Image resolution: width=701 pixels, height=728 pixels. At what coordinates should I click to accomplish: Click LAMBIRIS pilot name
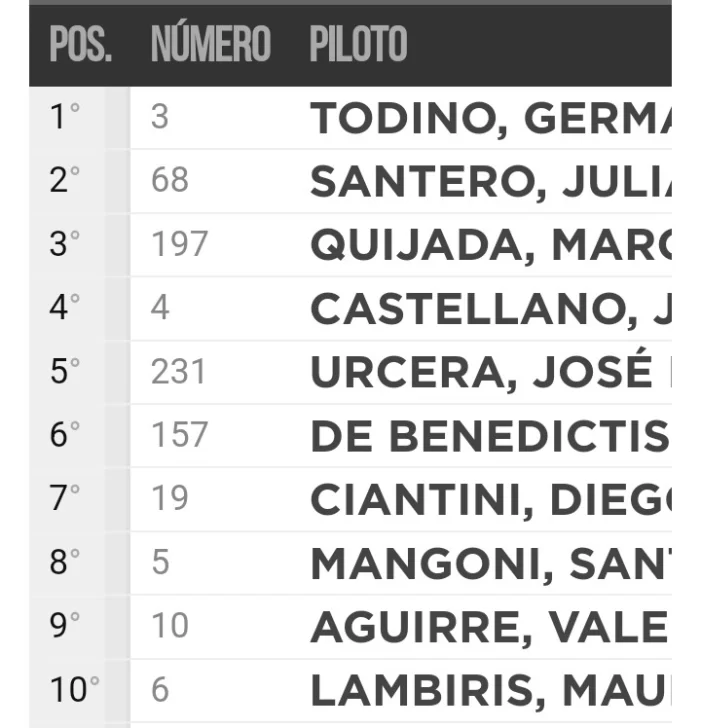490,690
